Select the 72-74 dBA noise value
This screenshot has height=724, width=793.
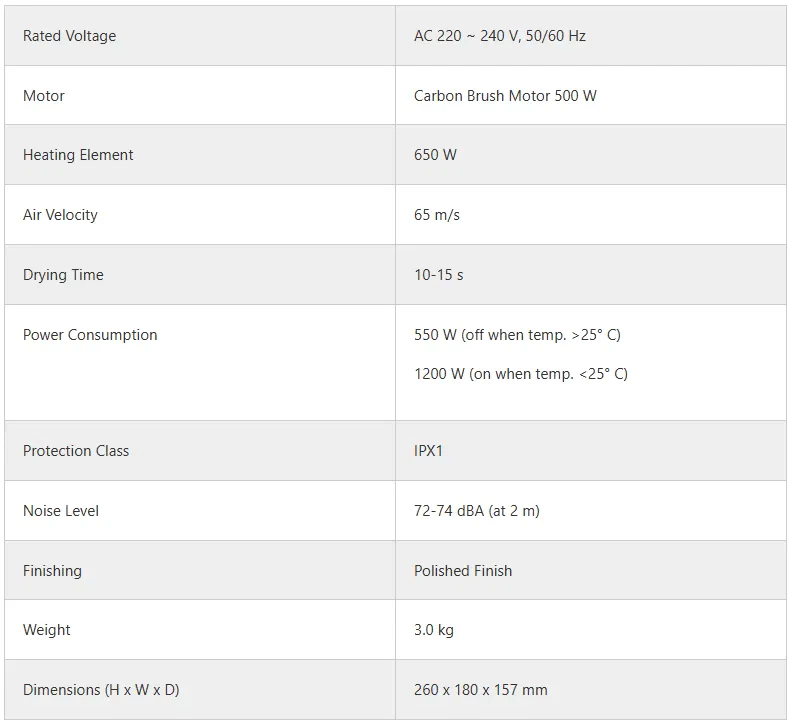(476, 511)
